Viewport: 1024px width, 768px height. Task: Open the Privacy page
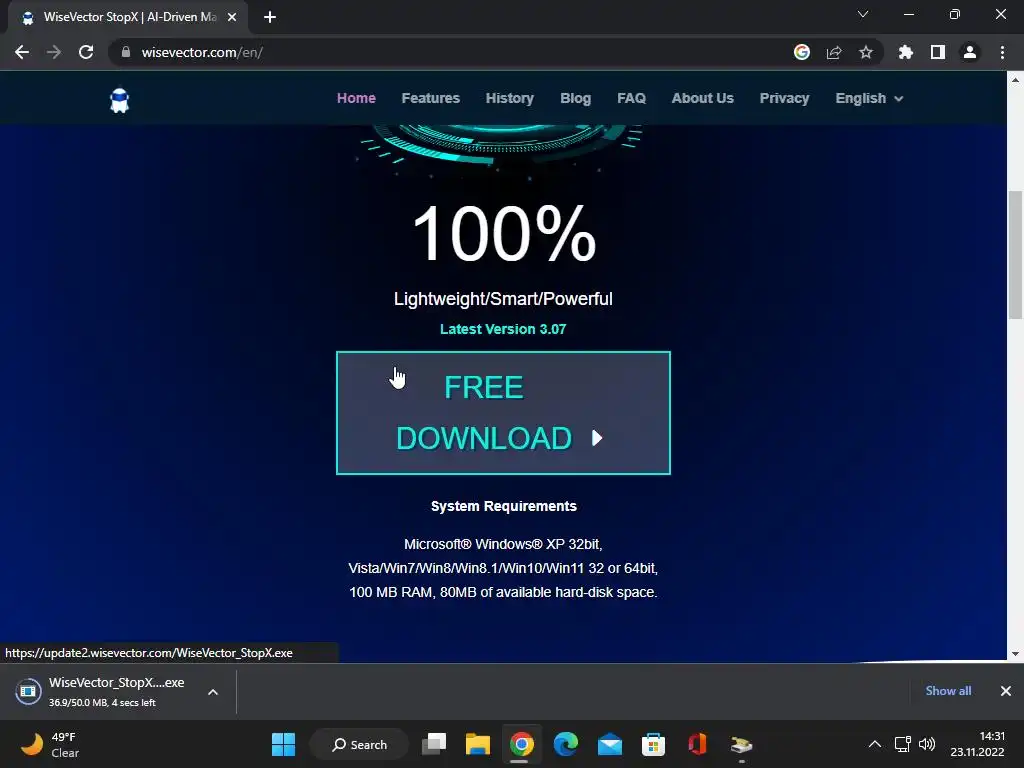click(784, 99)
